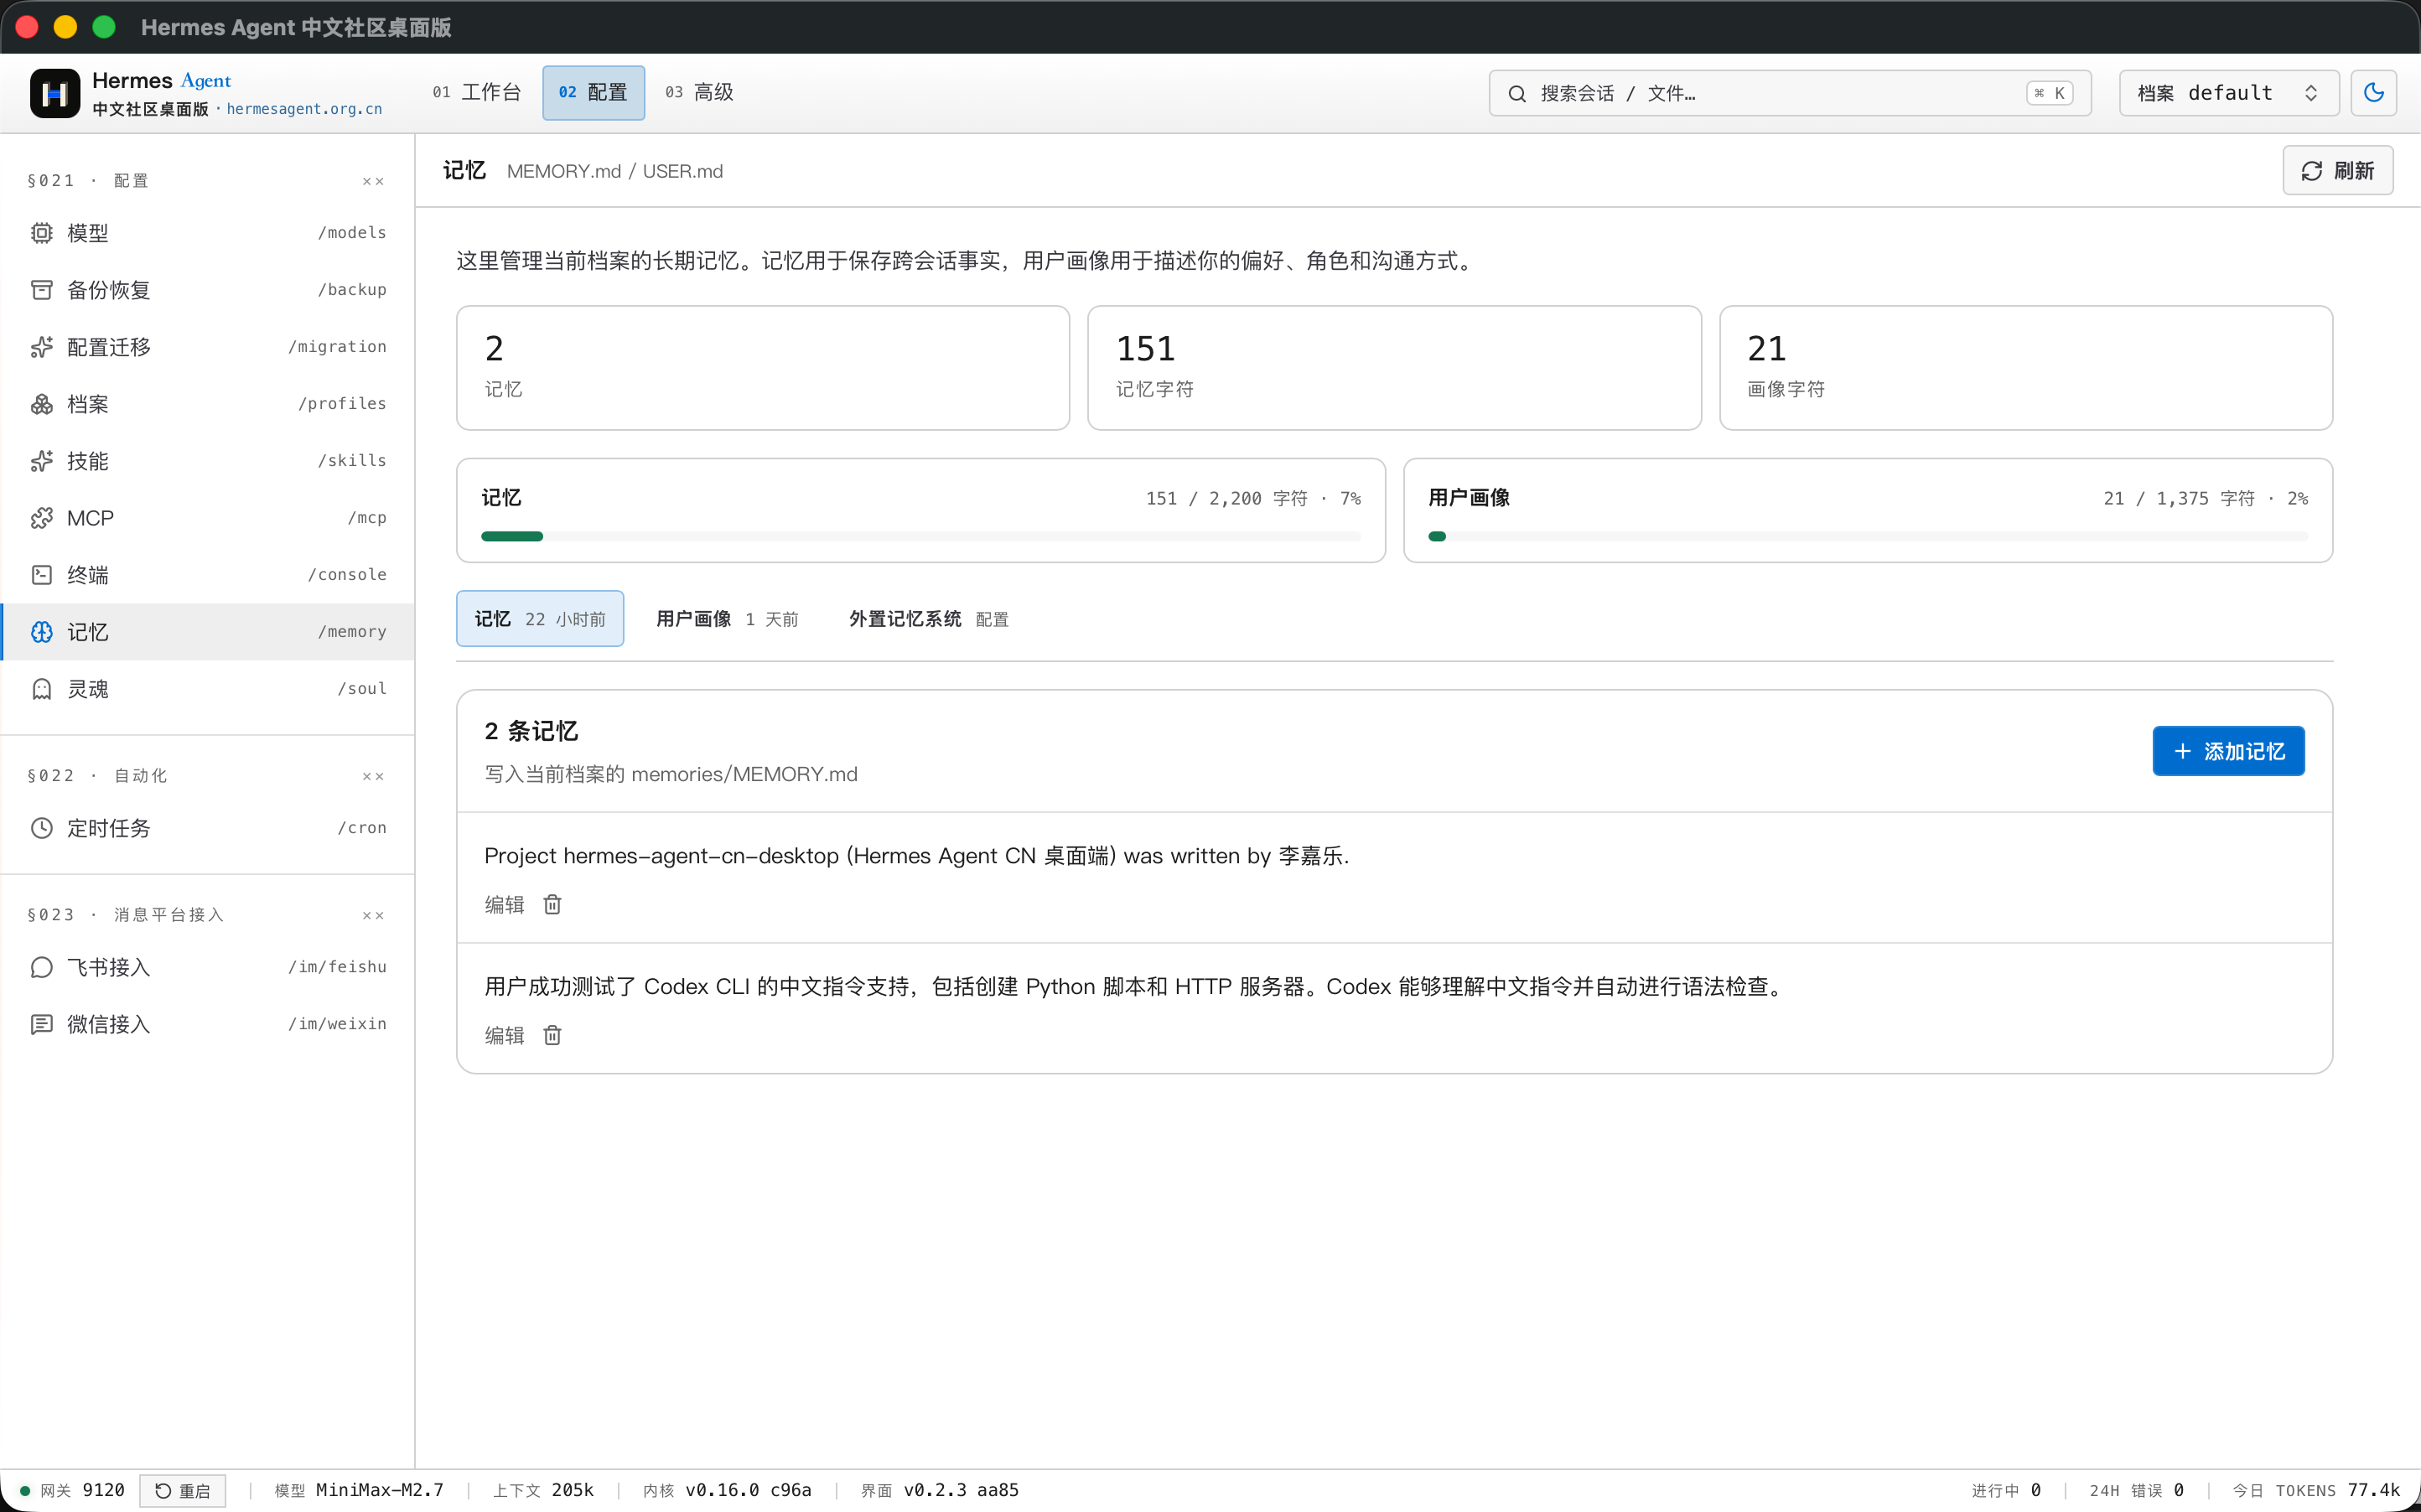Click the search magnifier icon

click(x=1517, y=93)
